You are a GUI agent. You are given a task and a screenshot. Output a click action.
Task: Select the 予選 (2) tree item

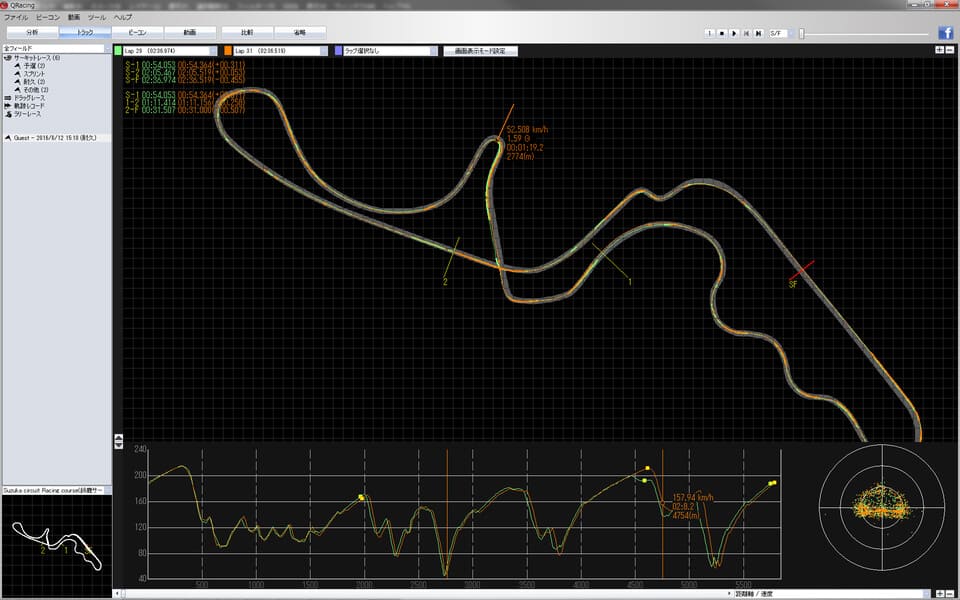34,66
